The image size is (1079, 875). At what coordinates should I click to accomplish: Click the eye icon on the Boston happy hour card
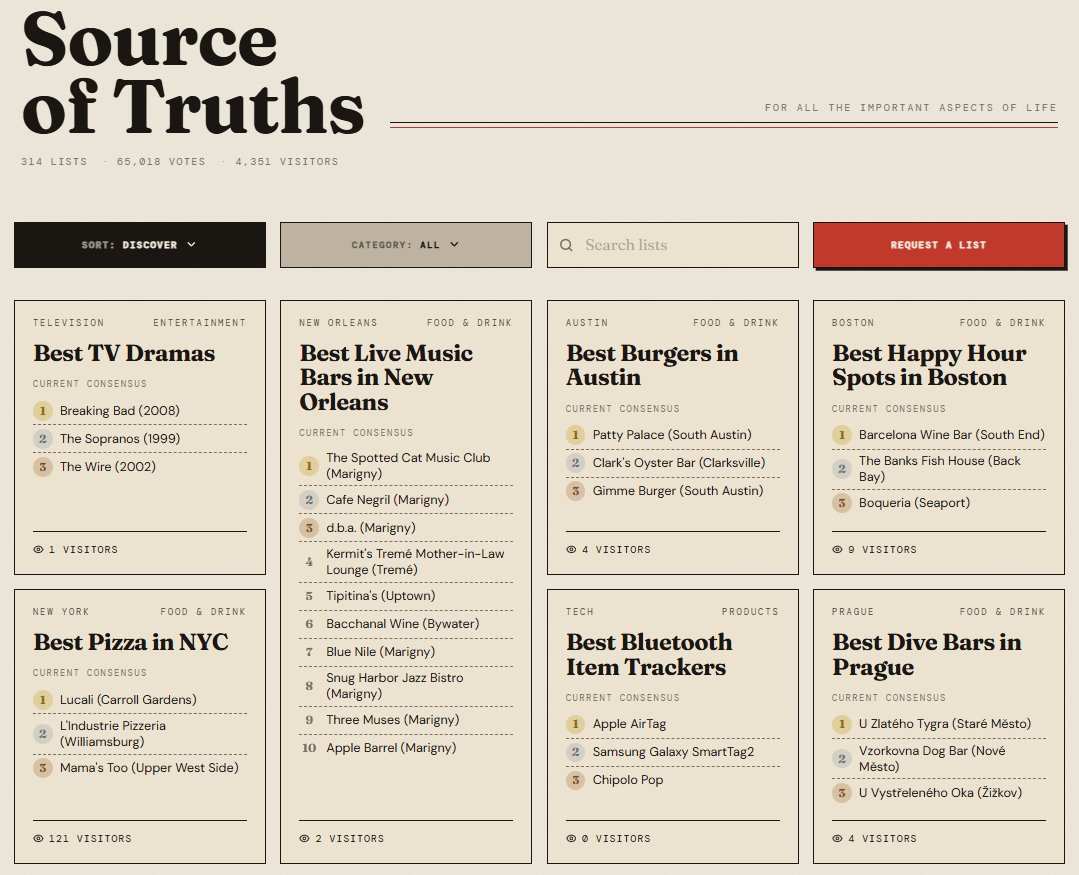point(837,550)
